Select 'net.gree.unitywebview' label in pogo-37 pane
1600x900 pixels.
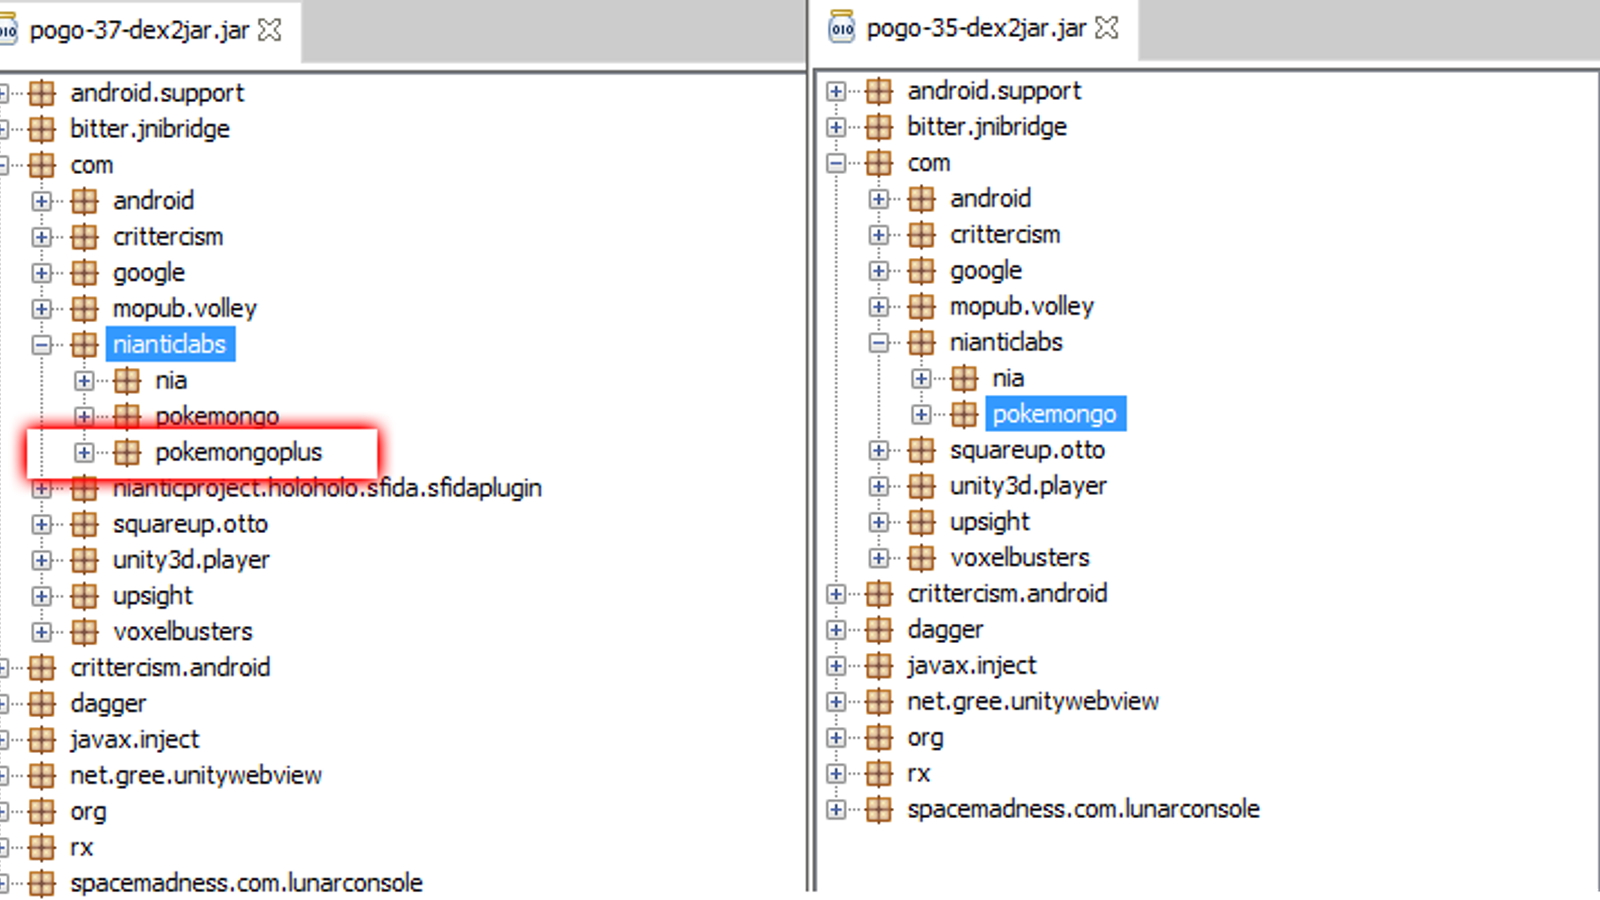(x=196, y=776)
